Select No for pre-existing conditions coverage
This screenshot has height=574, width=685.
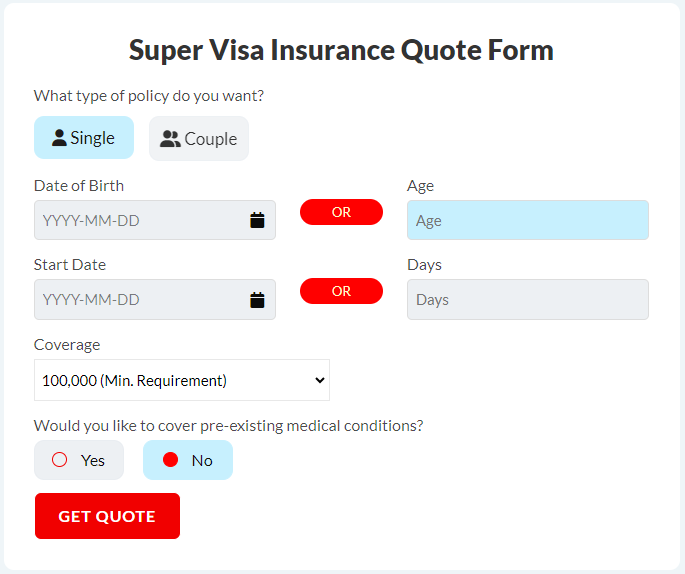(188, 460)
